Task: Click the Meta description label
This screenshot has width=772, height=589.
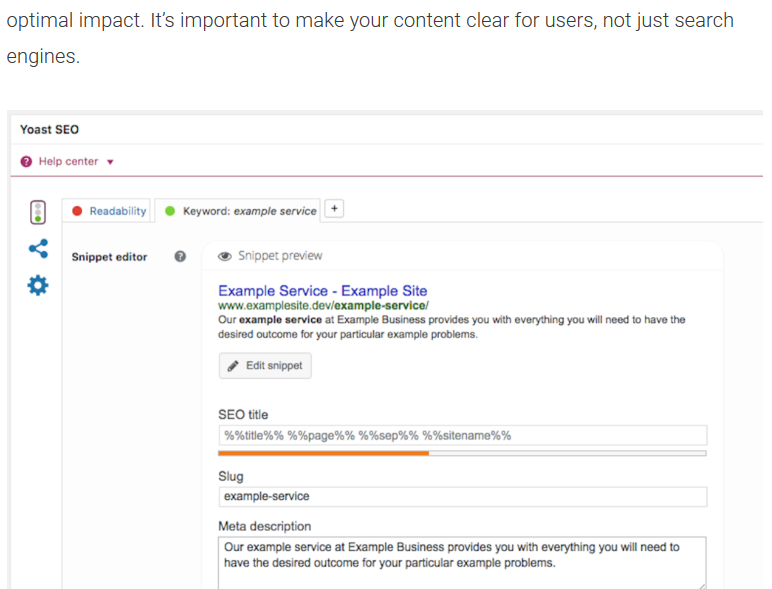Action: tap(264, 526)
